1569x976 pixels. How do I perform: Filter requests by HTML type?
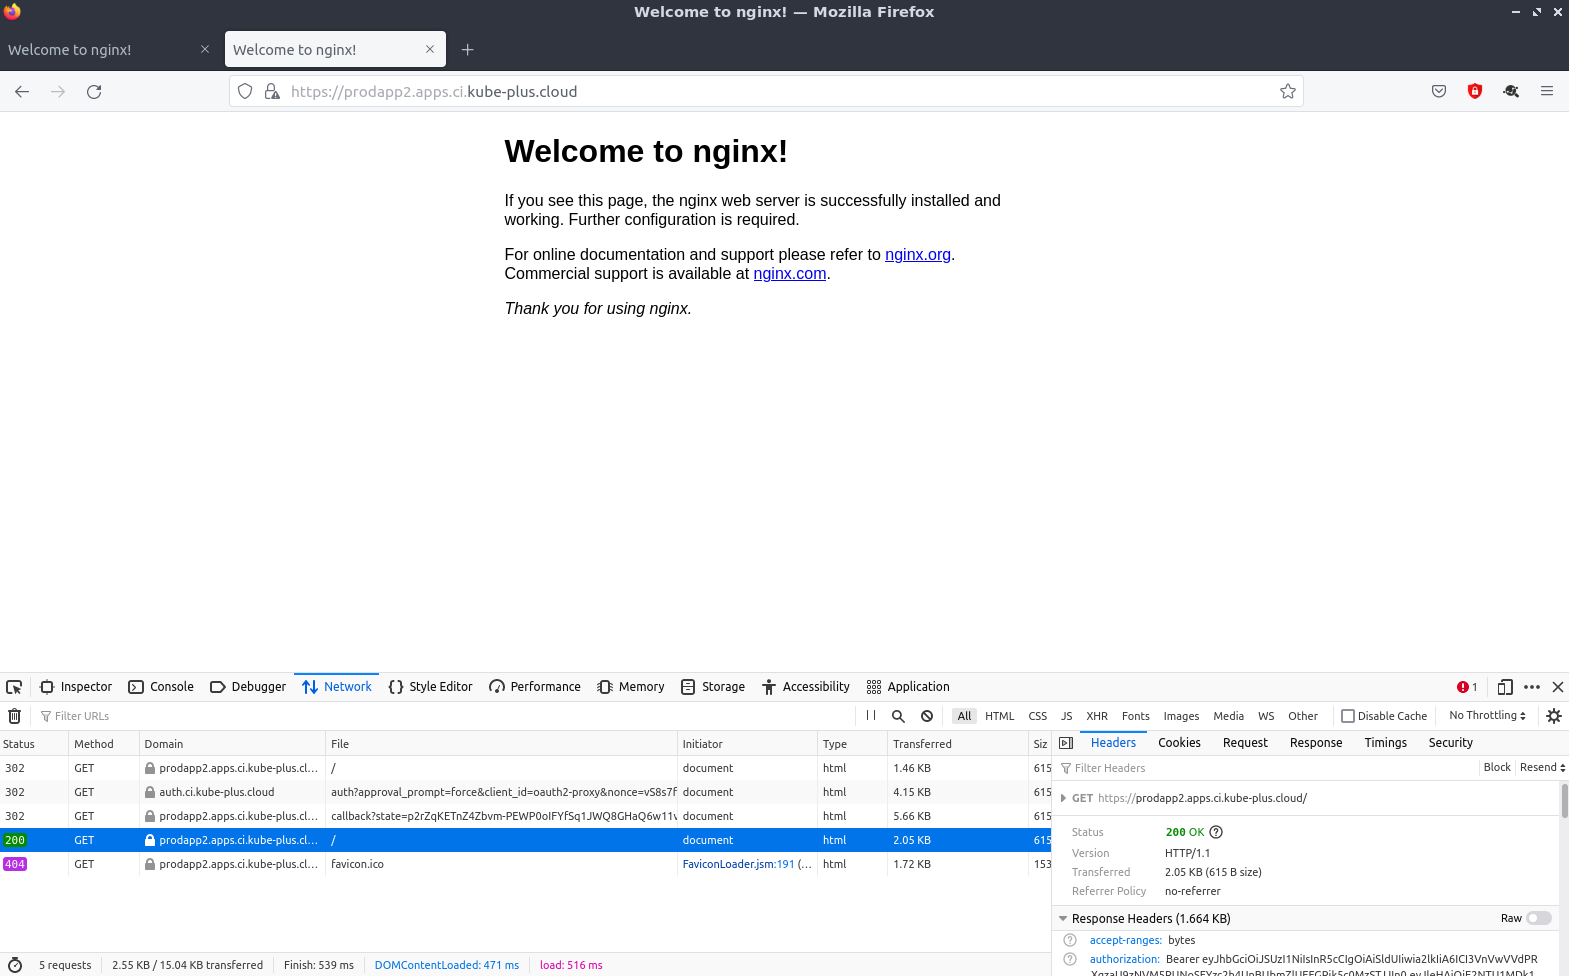(x=999, y=716)
